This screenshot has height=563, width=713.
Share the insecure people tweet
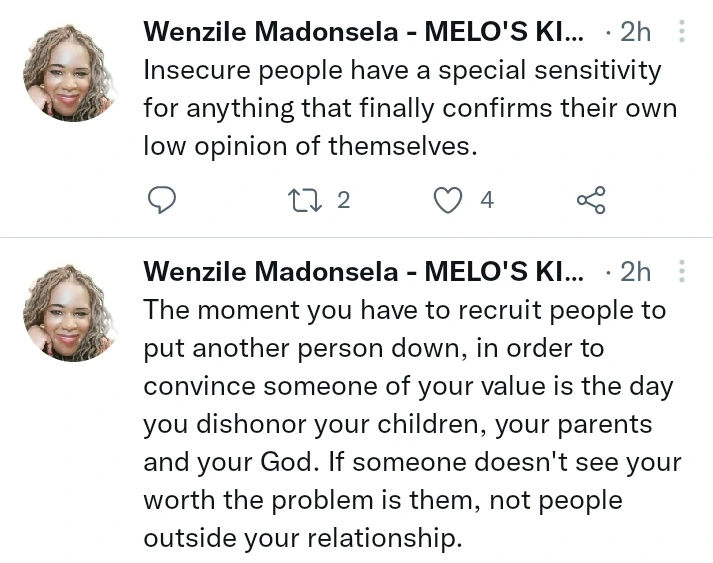[591, 200]
